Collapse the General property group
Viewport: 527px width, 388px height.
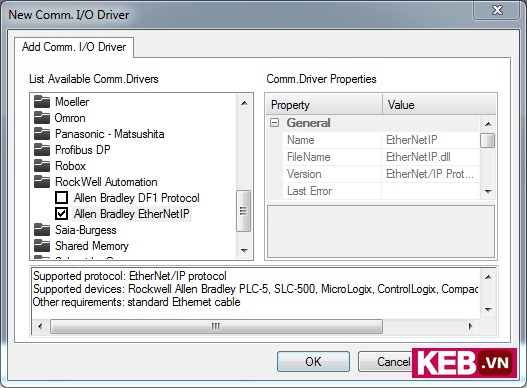tap(275, 123)
